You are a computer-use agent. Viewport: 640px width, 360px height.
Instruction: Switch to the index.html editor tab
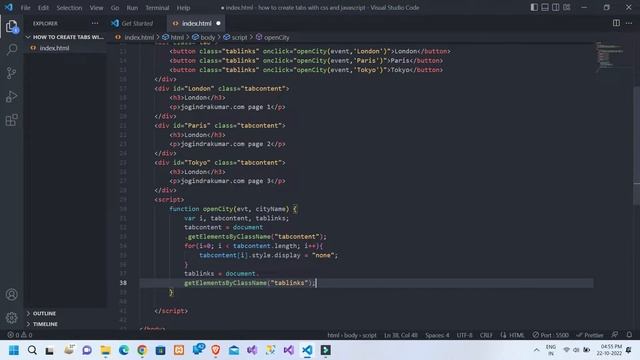[196, 23]
